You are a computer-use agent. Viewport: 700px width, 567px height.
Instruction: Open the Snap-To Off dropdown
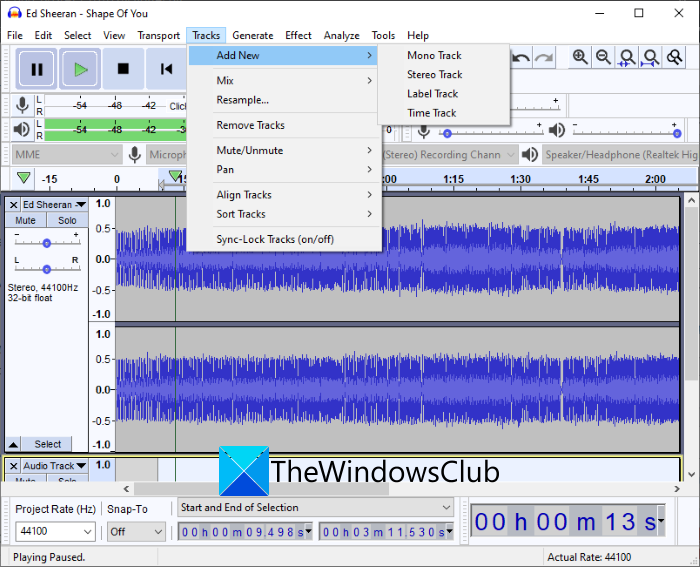136,531
